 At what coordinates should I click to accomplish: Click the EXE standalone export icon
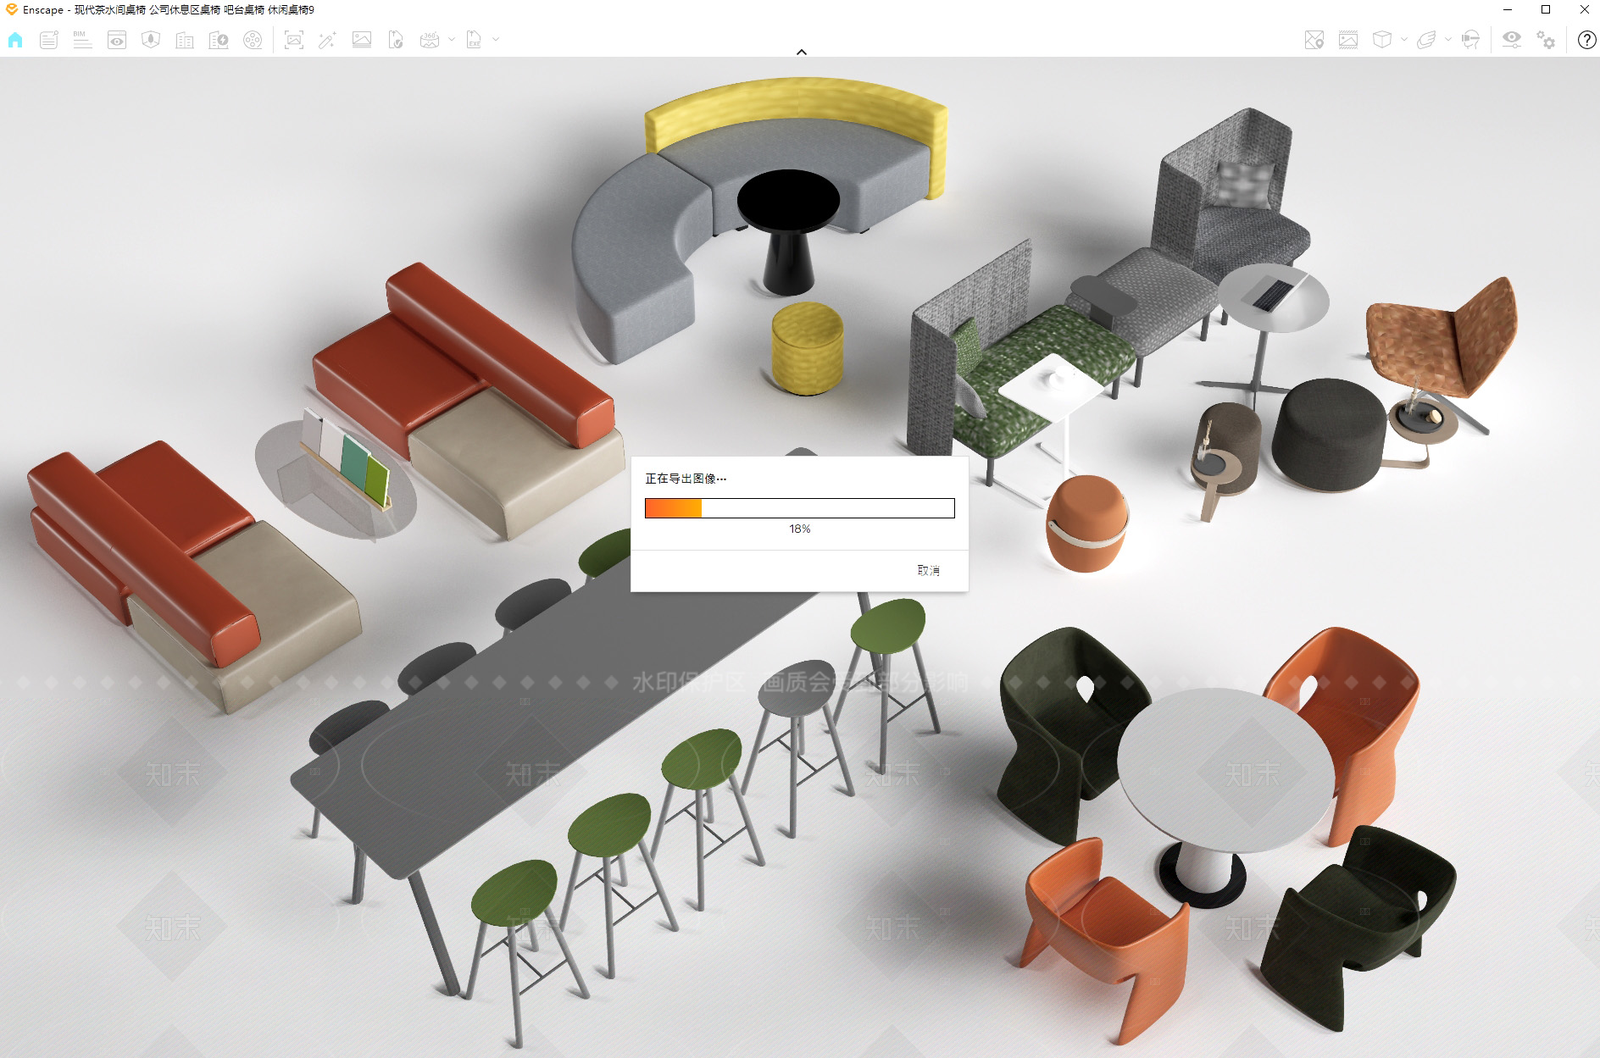pyautogui.click(x=474, y=40)
